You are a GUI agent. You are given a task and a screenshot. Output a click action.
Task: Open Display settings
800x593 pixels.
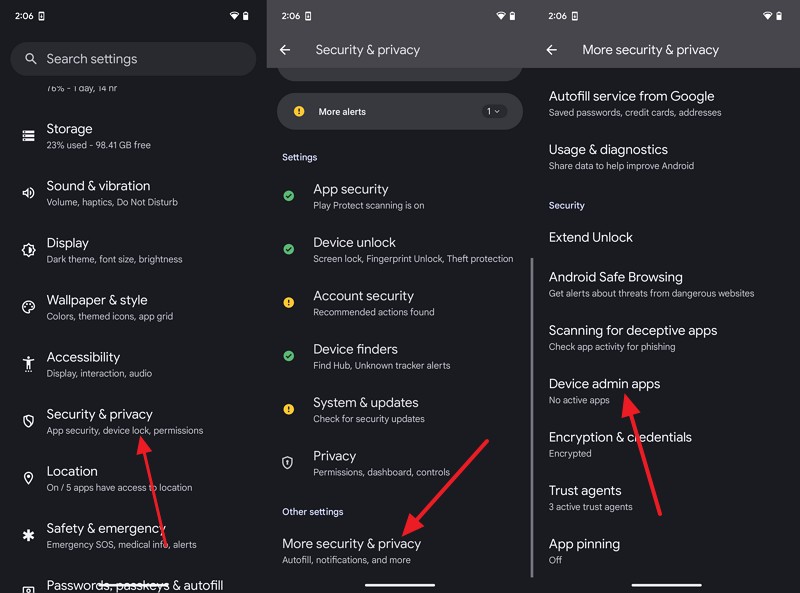[x=133, y=250]
